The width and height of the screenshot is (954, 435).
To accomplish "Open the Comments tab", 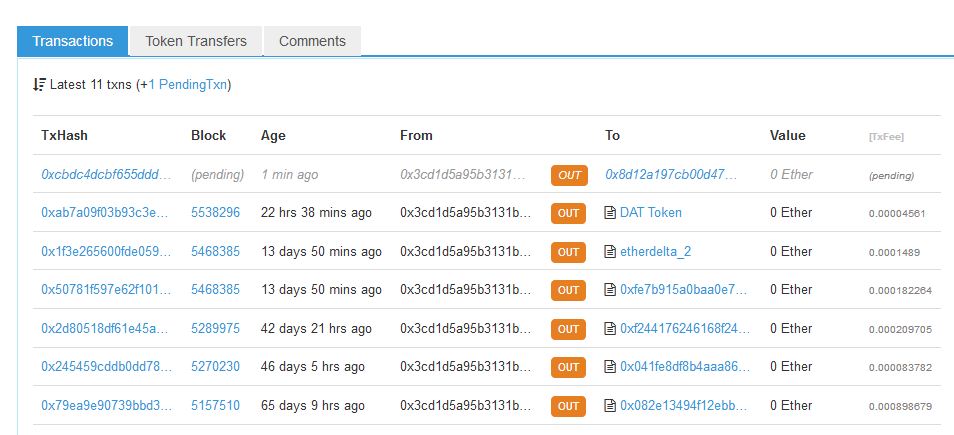I will (312, 41).
